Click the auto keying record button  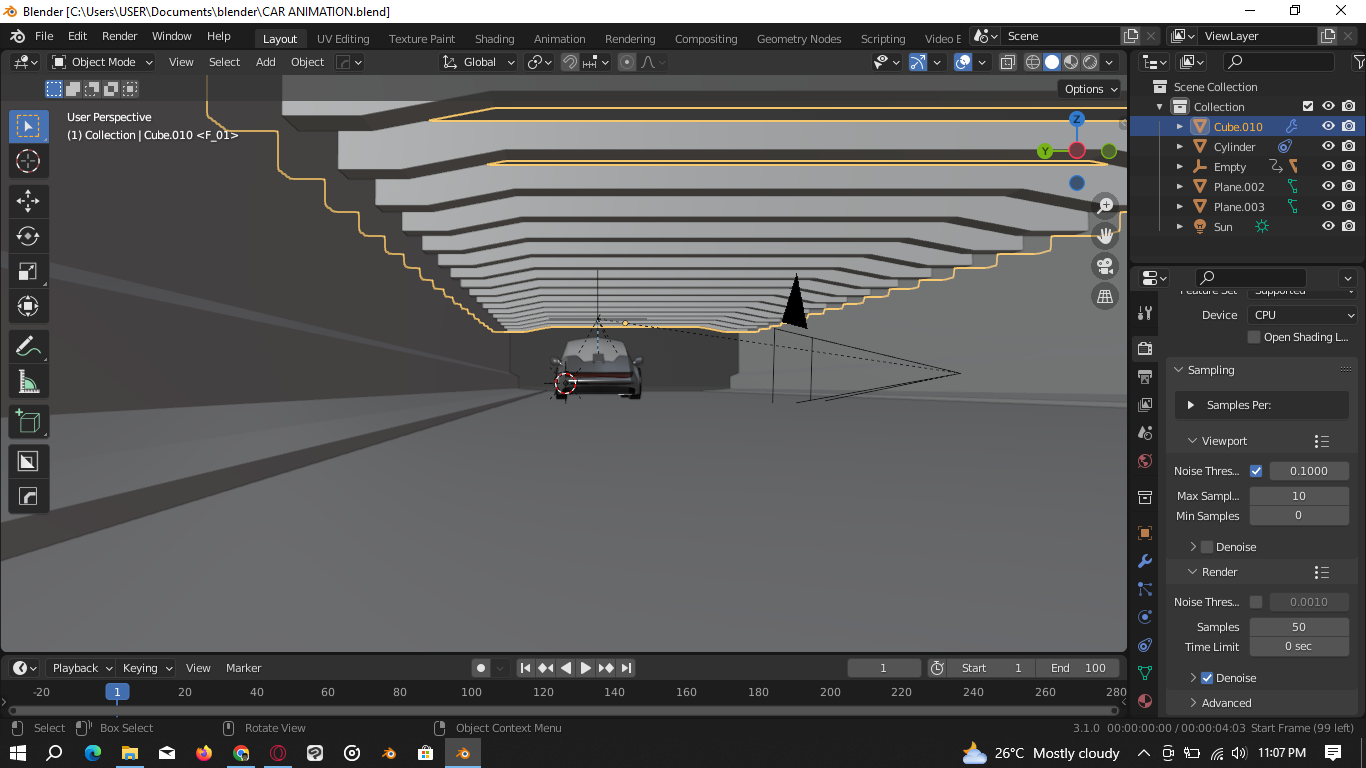coord(481,668)
